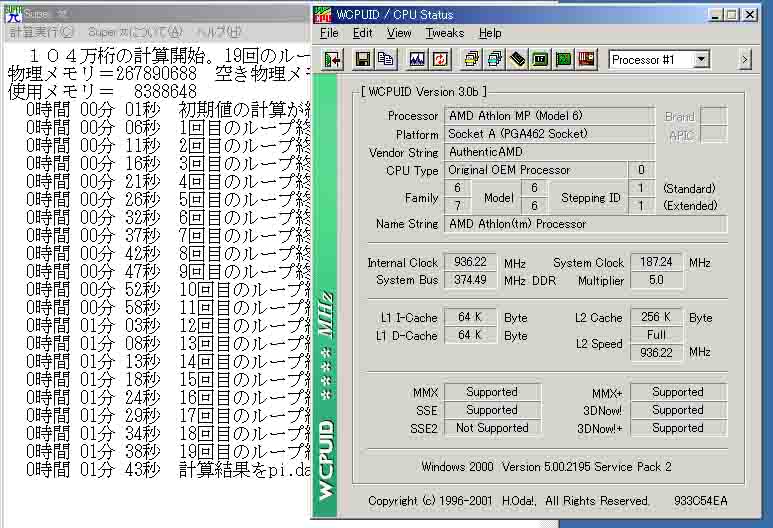Minimize the WCPUID window
Image resolution: width=773 pixels, height=528 pixels.
(x=716, y=15)
